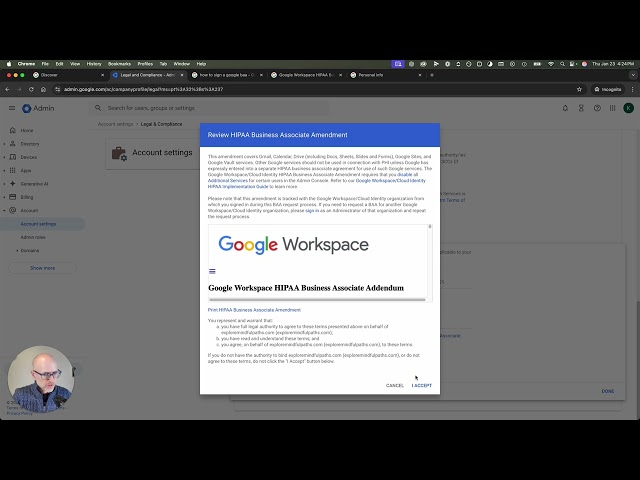Image resolution: width=640 pixels, height=480 pixels.
Task: Open the File menu
Action: coord(45,64)
